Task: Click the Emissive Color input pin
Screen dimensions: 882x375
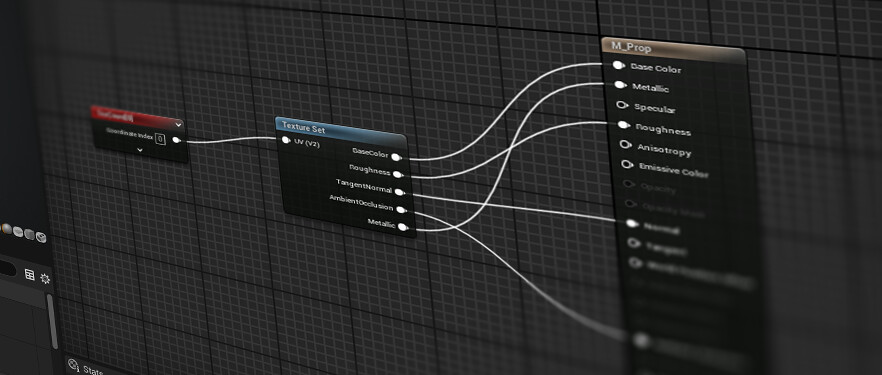Action: pyautogui.click(x=627, y=164)
